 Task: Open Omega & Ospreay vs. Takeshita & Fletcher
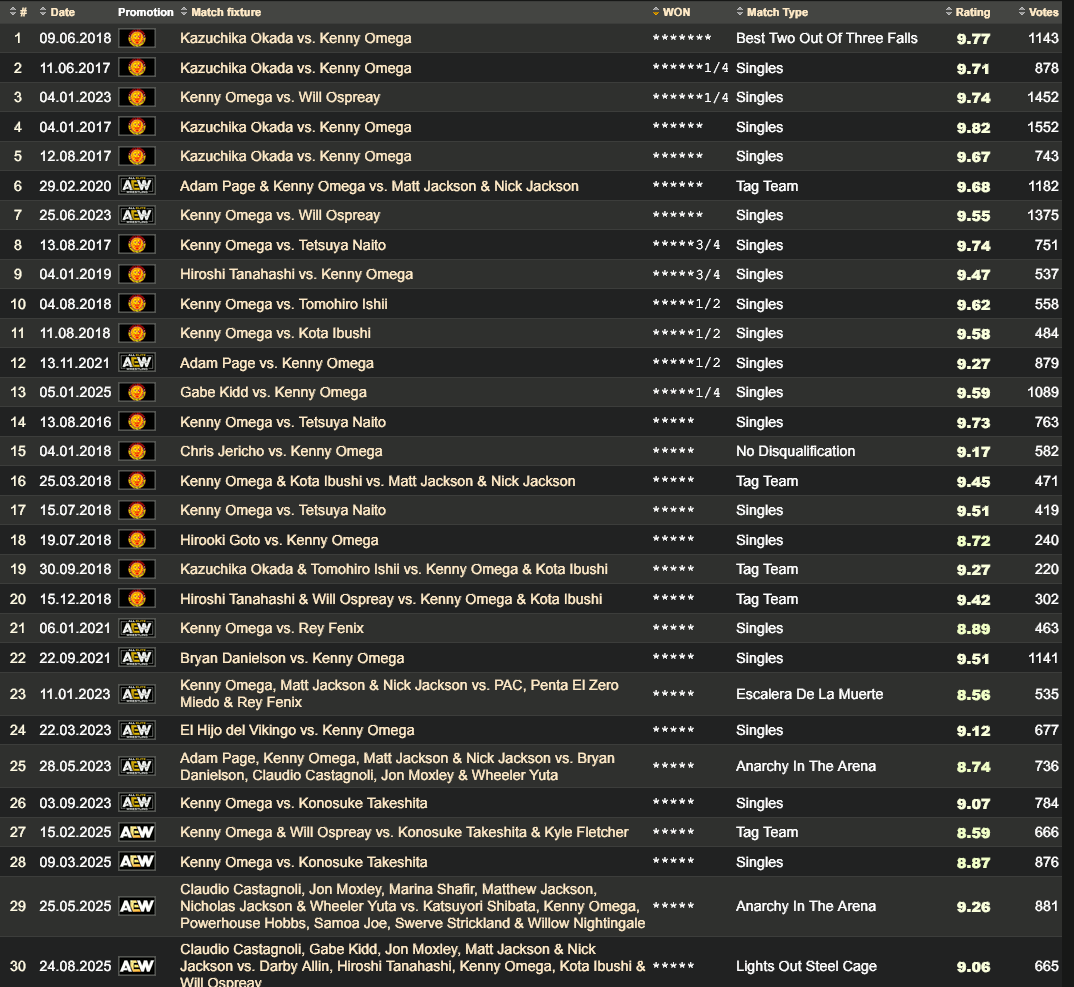tap(404, 832)
